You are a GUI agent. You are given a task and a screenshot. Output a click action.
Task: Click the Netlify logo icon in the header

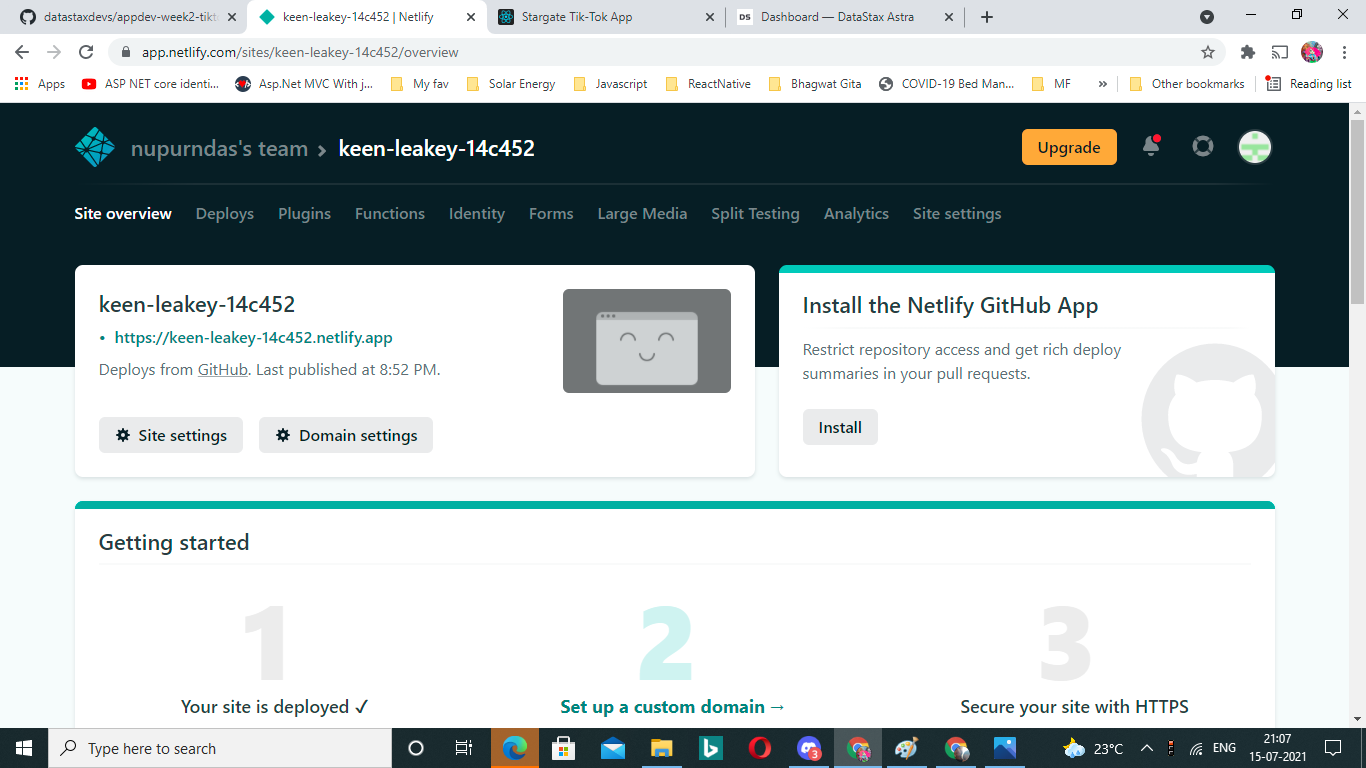coord(93,147)
